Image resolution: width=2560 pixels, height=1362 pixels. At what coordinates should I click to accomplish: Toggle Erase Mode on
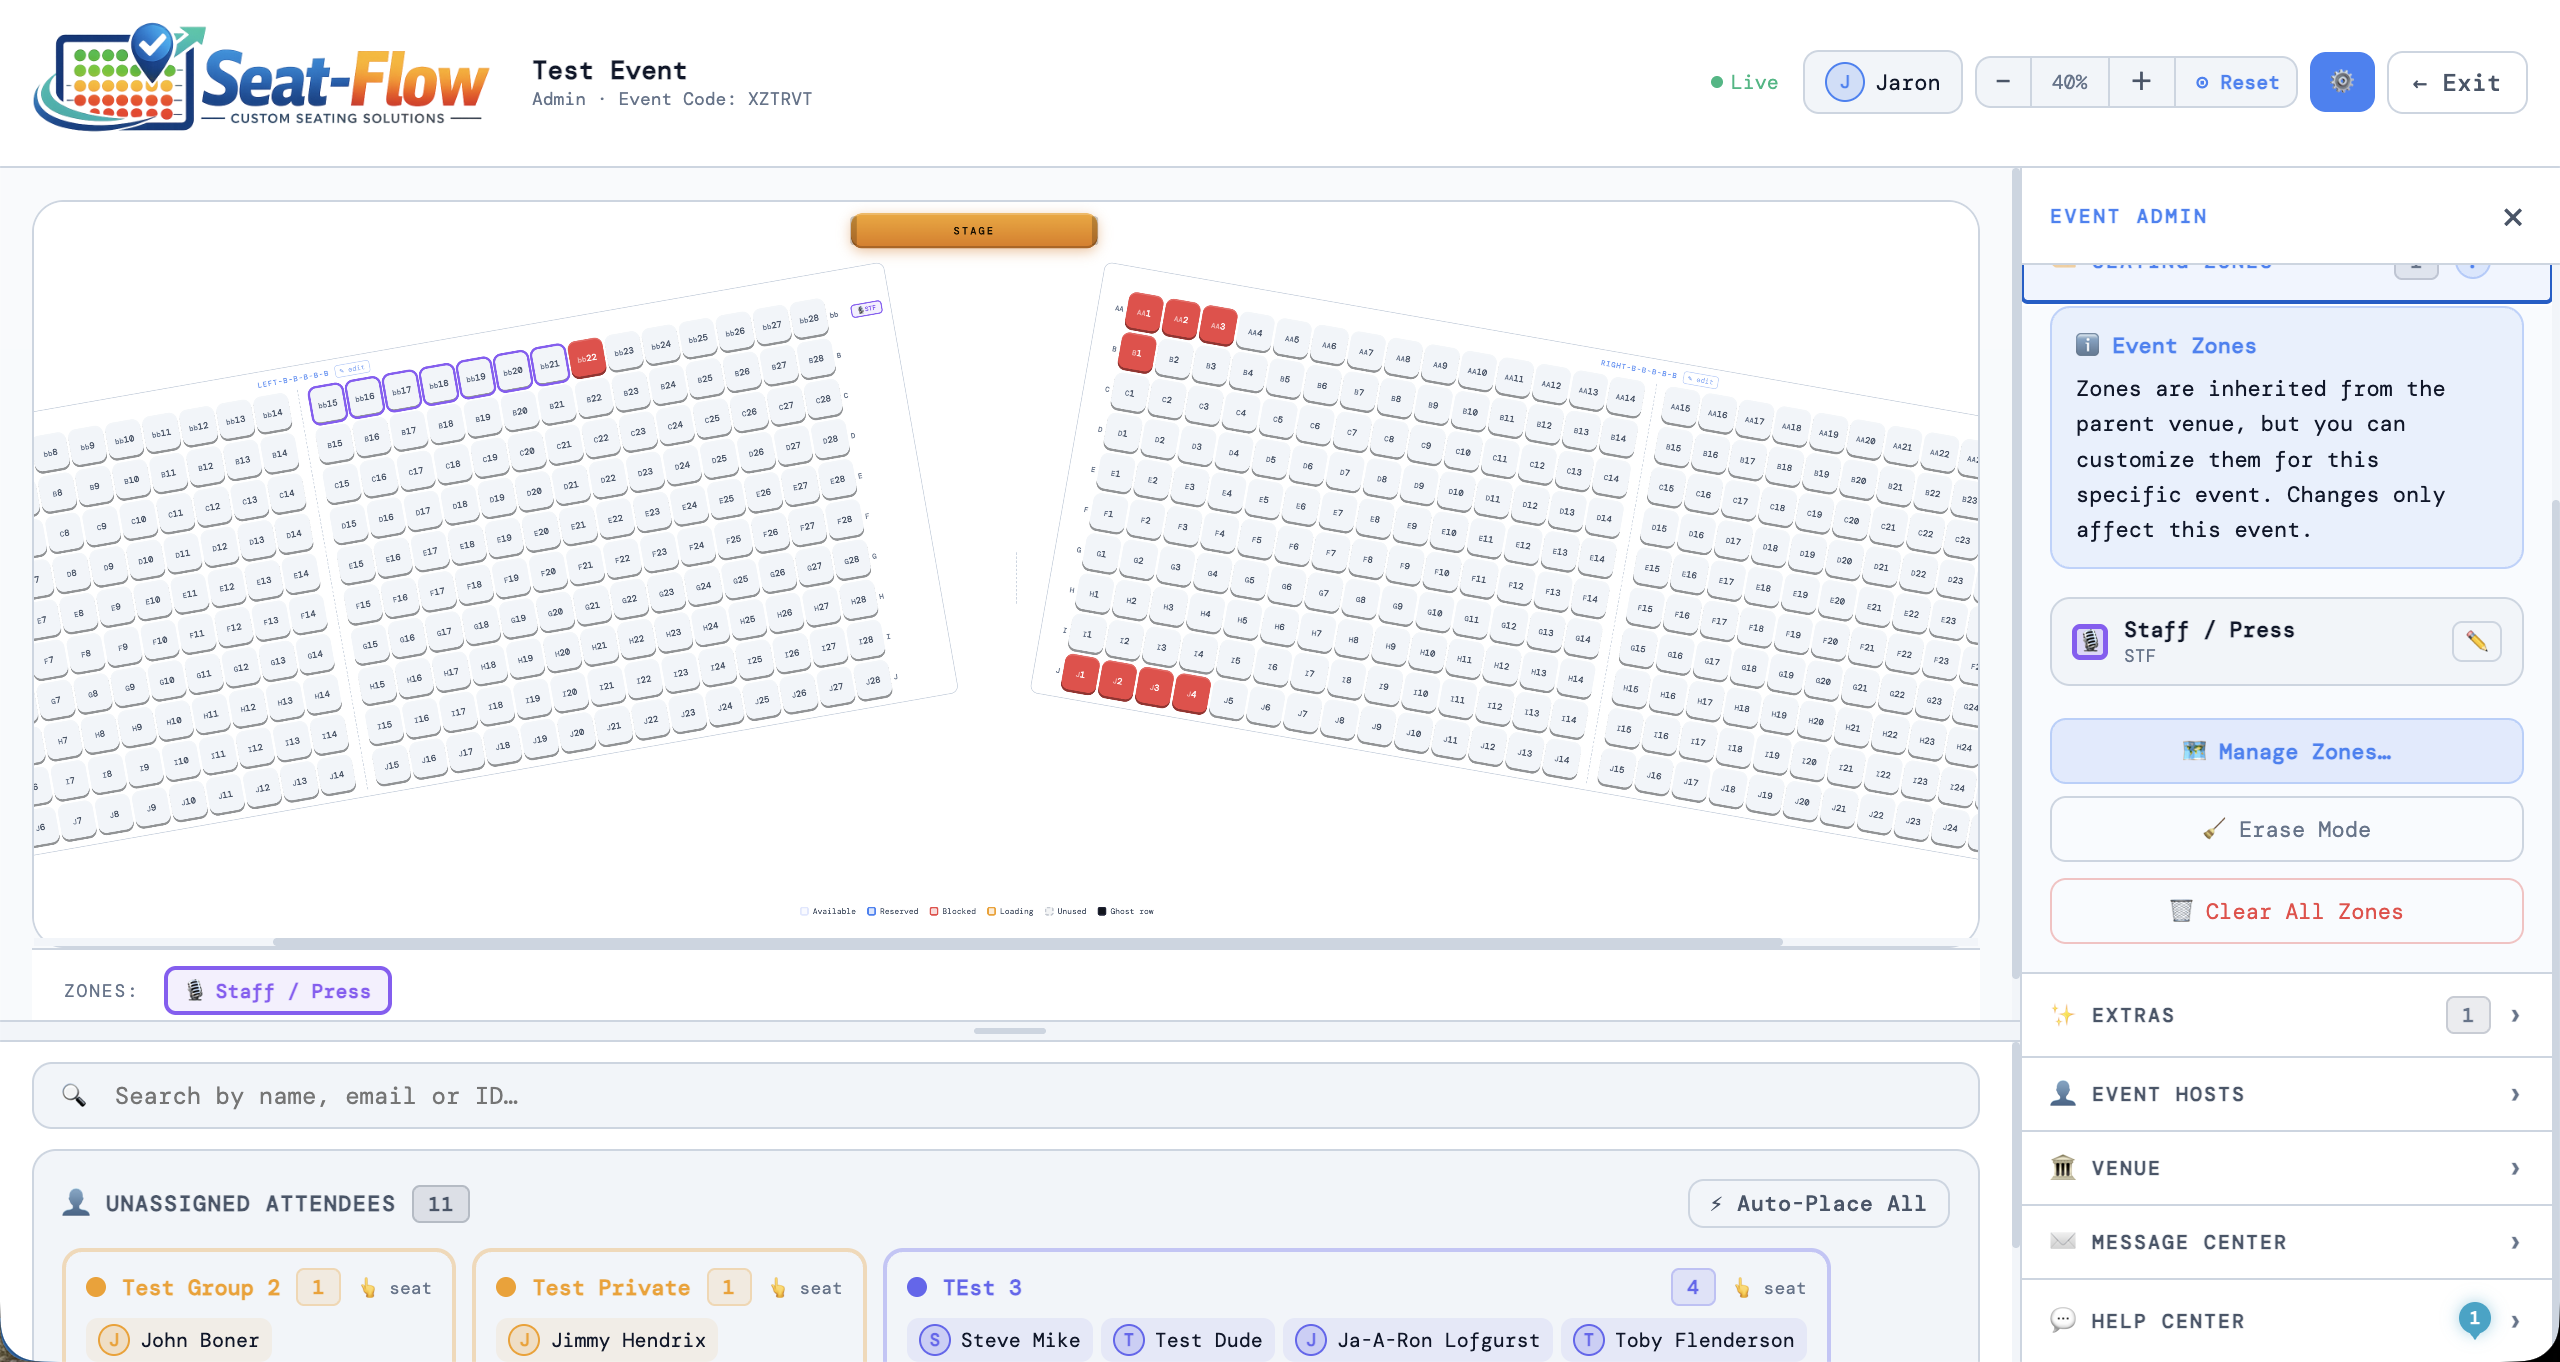tap(2286, 829)
